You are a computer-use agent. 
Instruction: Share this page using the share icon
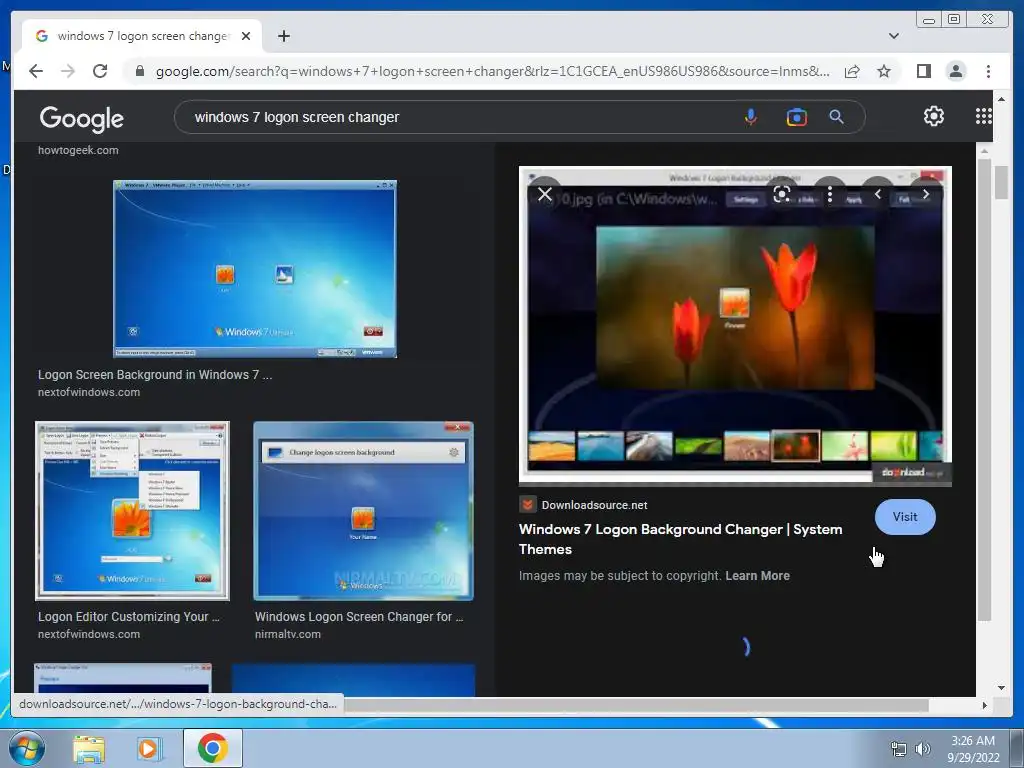[x=852, y=71]
